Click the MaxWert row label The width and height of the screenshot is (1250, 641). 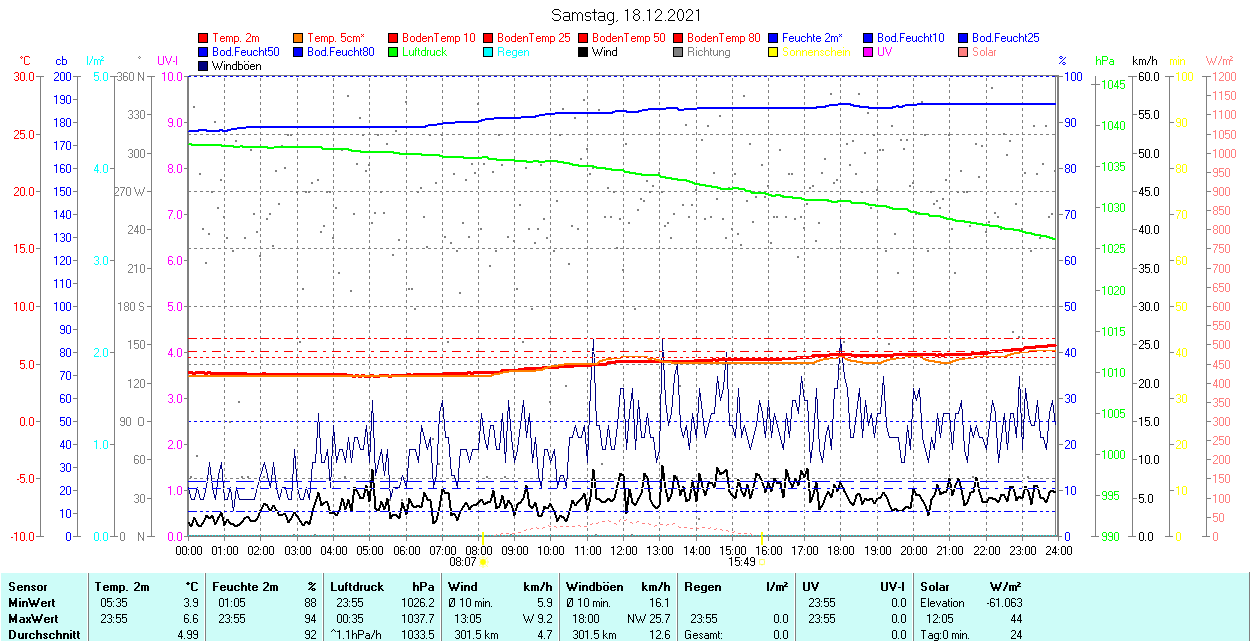click(x=34, y=619)
